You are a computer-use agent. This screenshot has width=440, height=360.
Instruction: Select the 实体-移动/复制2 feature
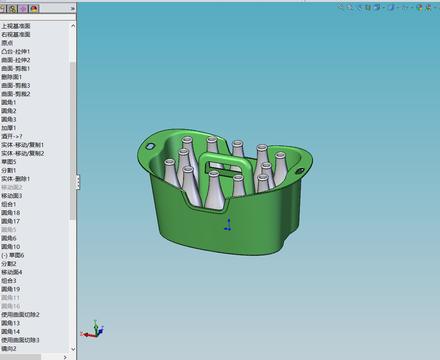23,153
